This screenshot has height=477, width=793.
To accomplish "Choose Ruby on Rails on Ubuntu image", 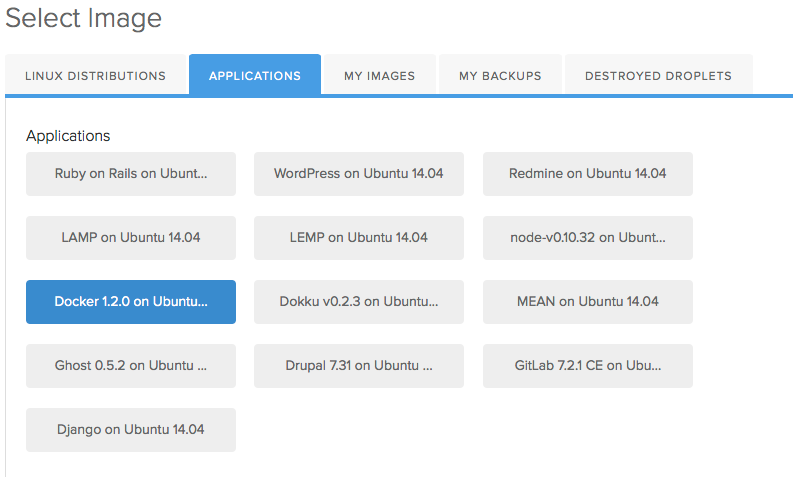I will click(x=131, y=174).
